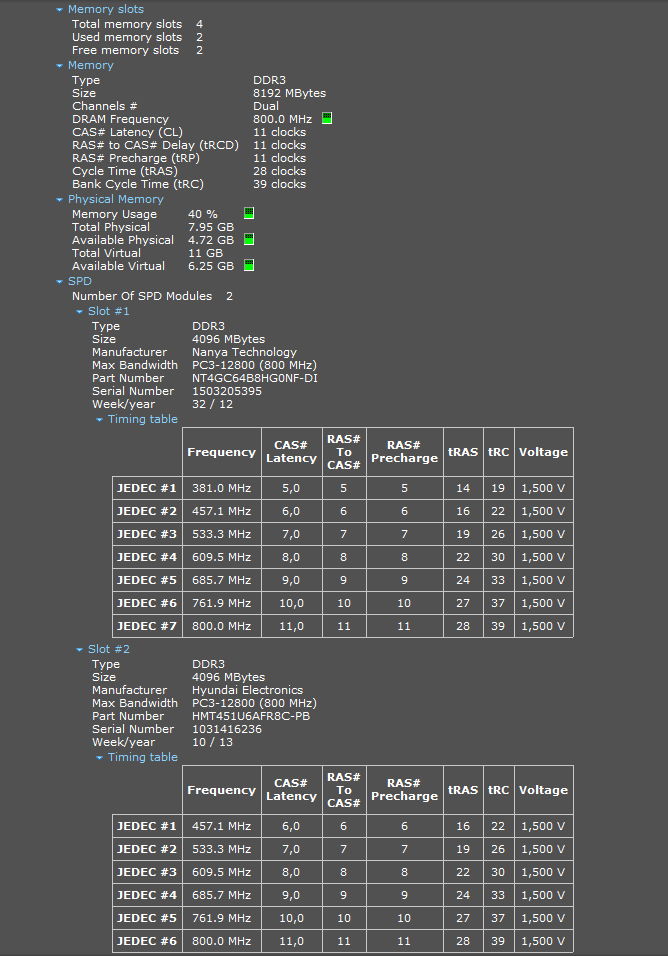Click Nanya Technology manufacturer value
The height and width of the screenshot is (956, 668).
(244, 352)
